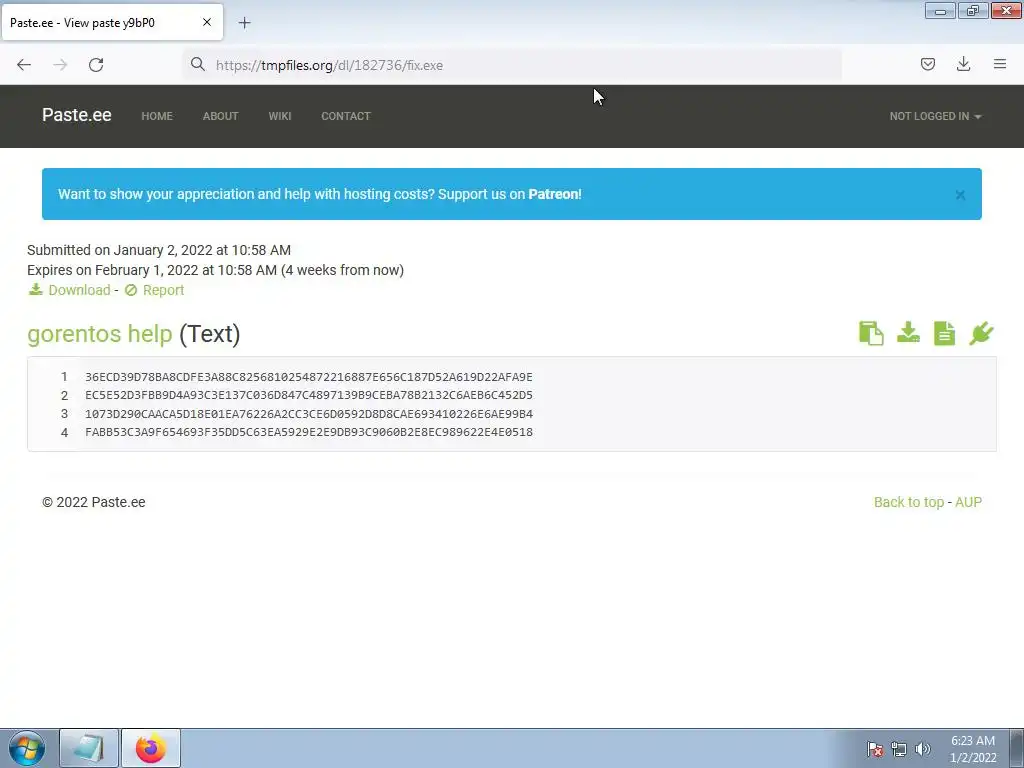The image size is (1024, 768).
Task: Open the Firefox hamburger menu
Action: pos(1000,64)
